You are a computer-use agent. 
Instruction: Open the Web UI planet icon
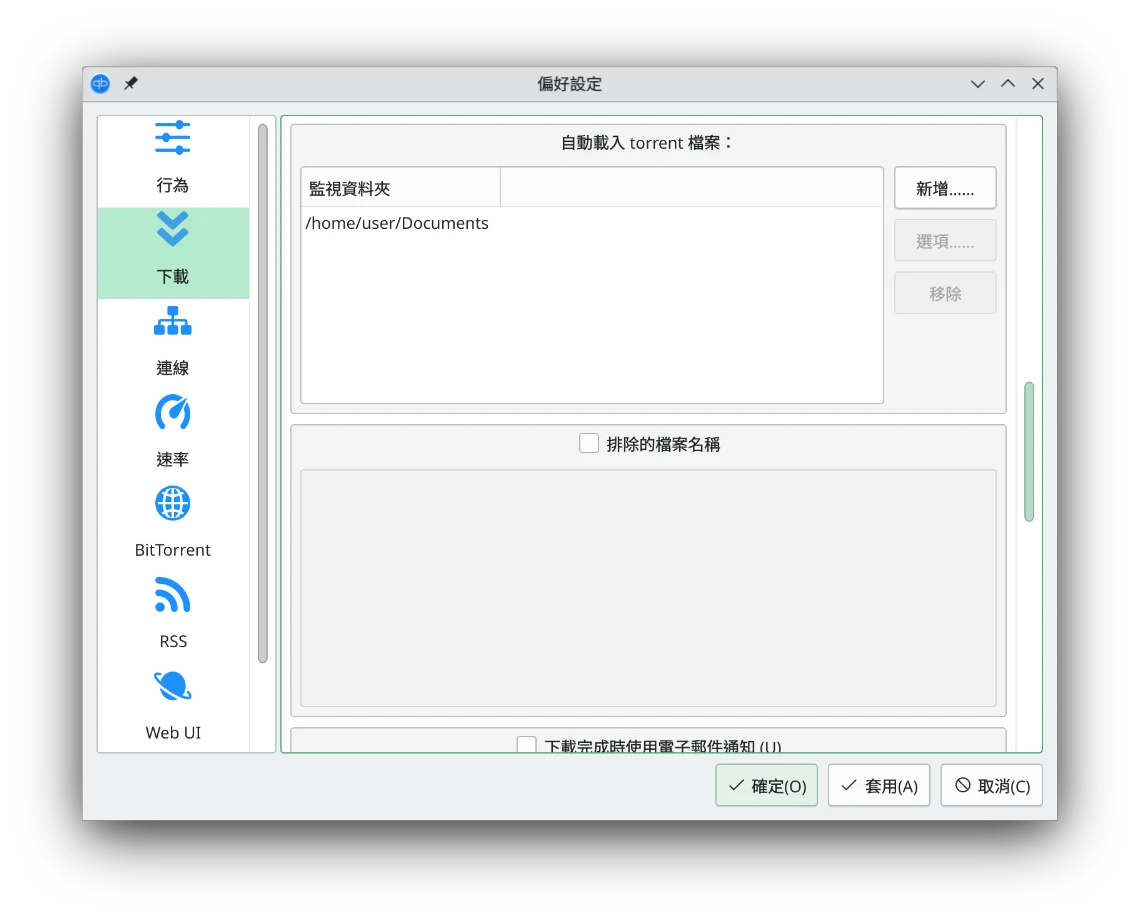pos(172,685)
